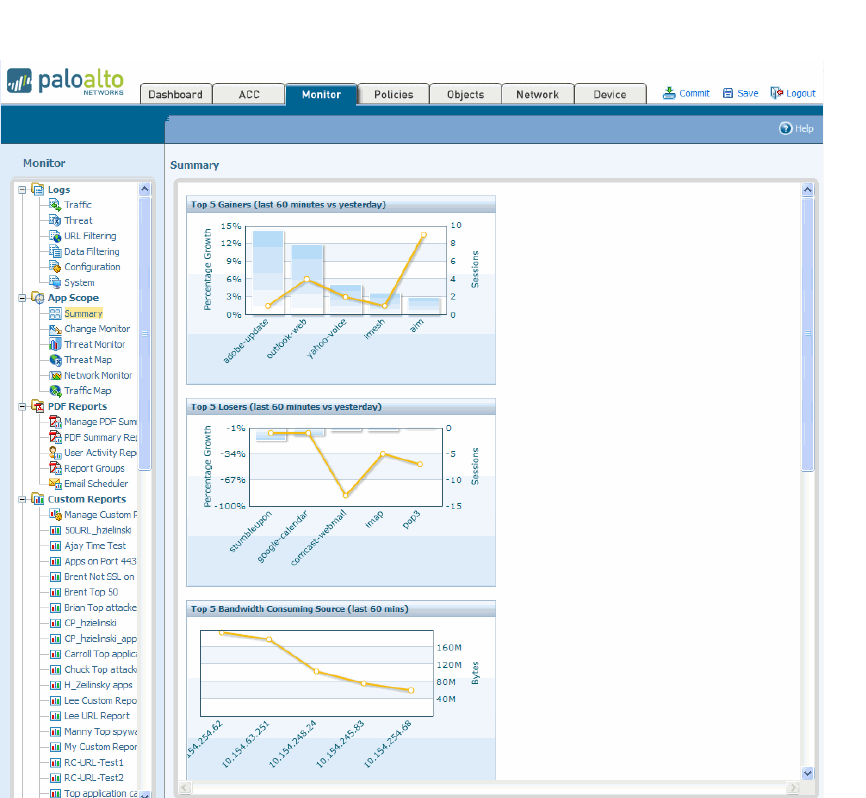Click the Data Filtering icon

55,251
